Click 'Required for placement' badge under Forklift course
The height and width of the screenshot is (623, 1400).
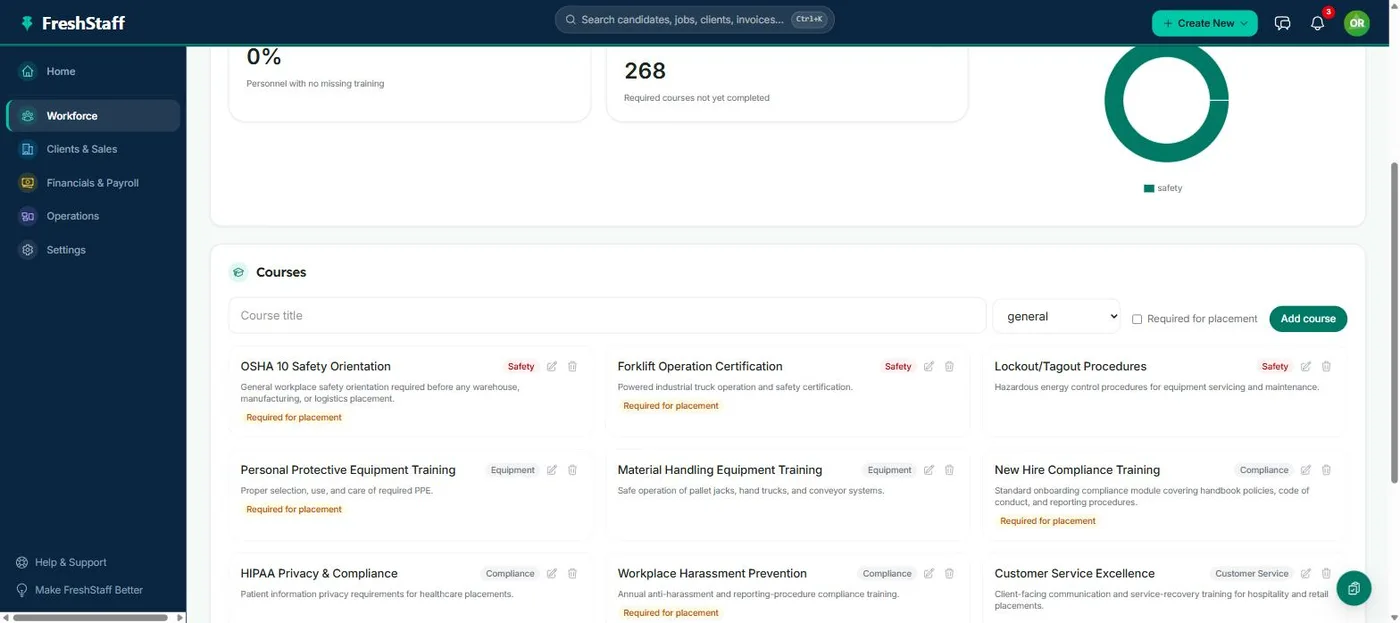pos(671,406)
